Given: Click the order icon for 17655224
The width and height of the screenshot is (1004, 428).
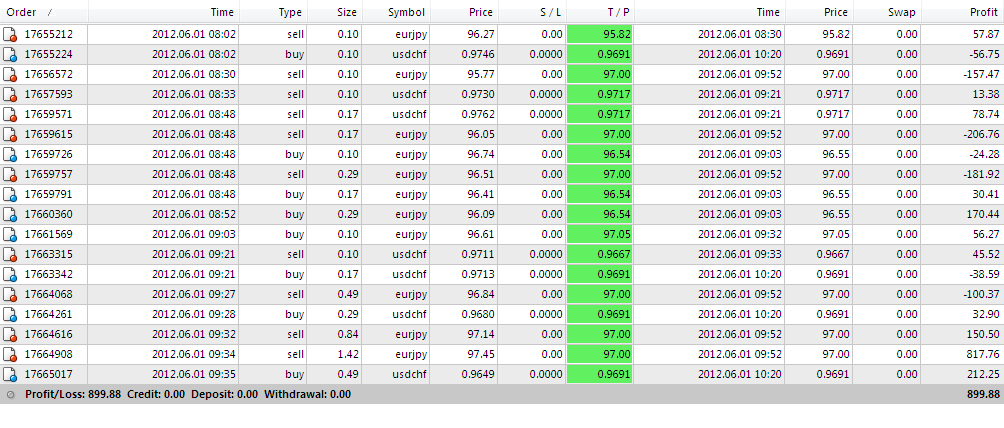Looking at the screenshot, I should pos(10,54).
